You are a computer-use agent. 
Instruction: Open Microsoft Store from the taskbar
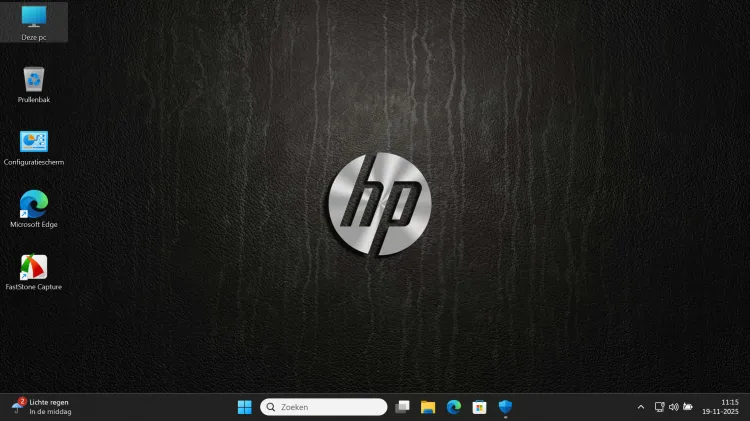coord(480,407)
